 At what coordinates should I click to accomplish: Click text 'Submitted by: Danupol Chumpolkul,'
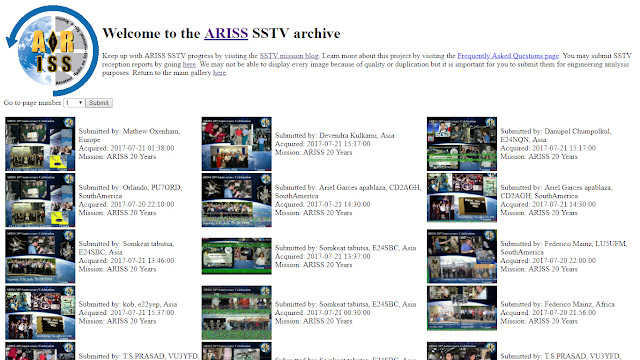[x=556, y=131]
